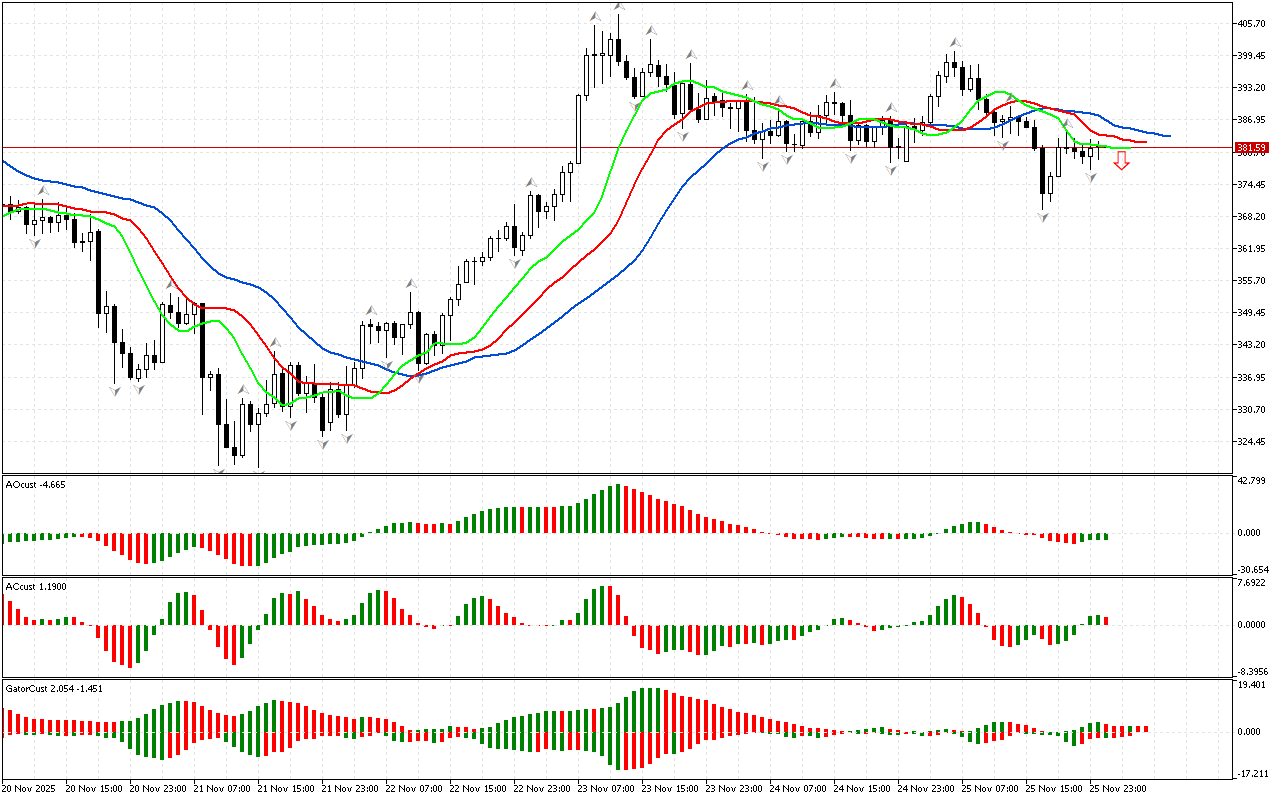This screenshot has width=1280, height=800.
Task: Click the down fractal below the 25 Nov 15:00 low
Action: [x=1044, y=217]
